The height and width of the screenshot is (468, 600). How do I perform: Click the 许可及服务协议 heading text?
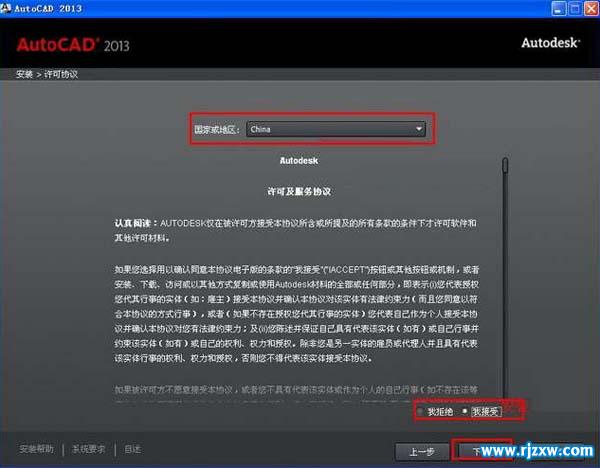tap(299, 191)
